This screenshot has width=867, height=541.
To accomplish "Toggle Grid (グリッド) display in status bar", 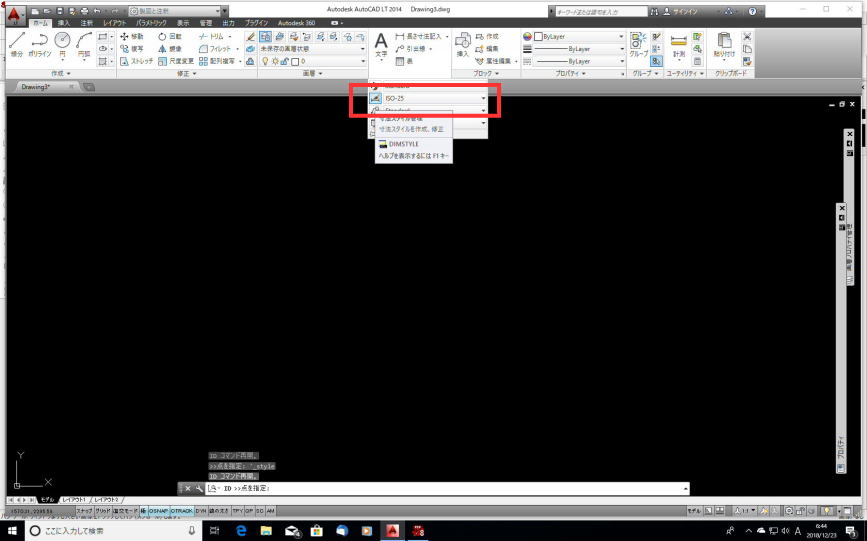I will [x=102, y=511].
